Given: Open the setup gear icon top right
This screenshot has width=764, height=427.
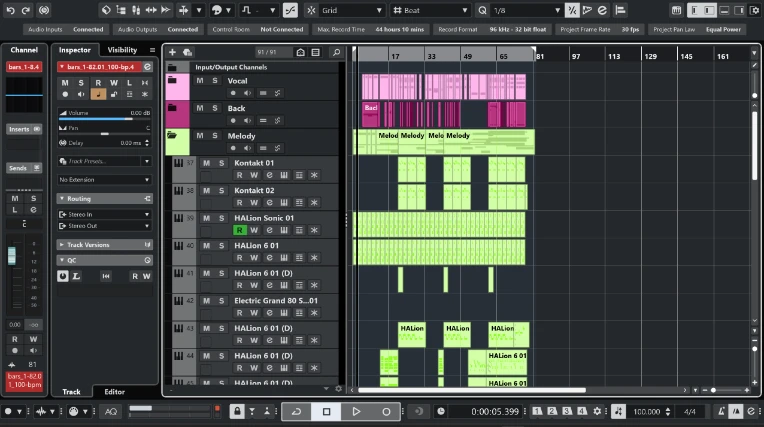Looking at the screenshot, I should (x=753, y=10).
